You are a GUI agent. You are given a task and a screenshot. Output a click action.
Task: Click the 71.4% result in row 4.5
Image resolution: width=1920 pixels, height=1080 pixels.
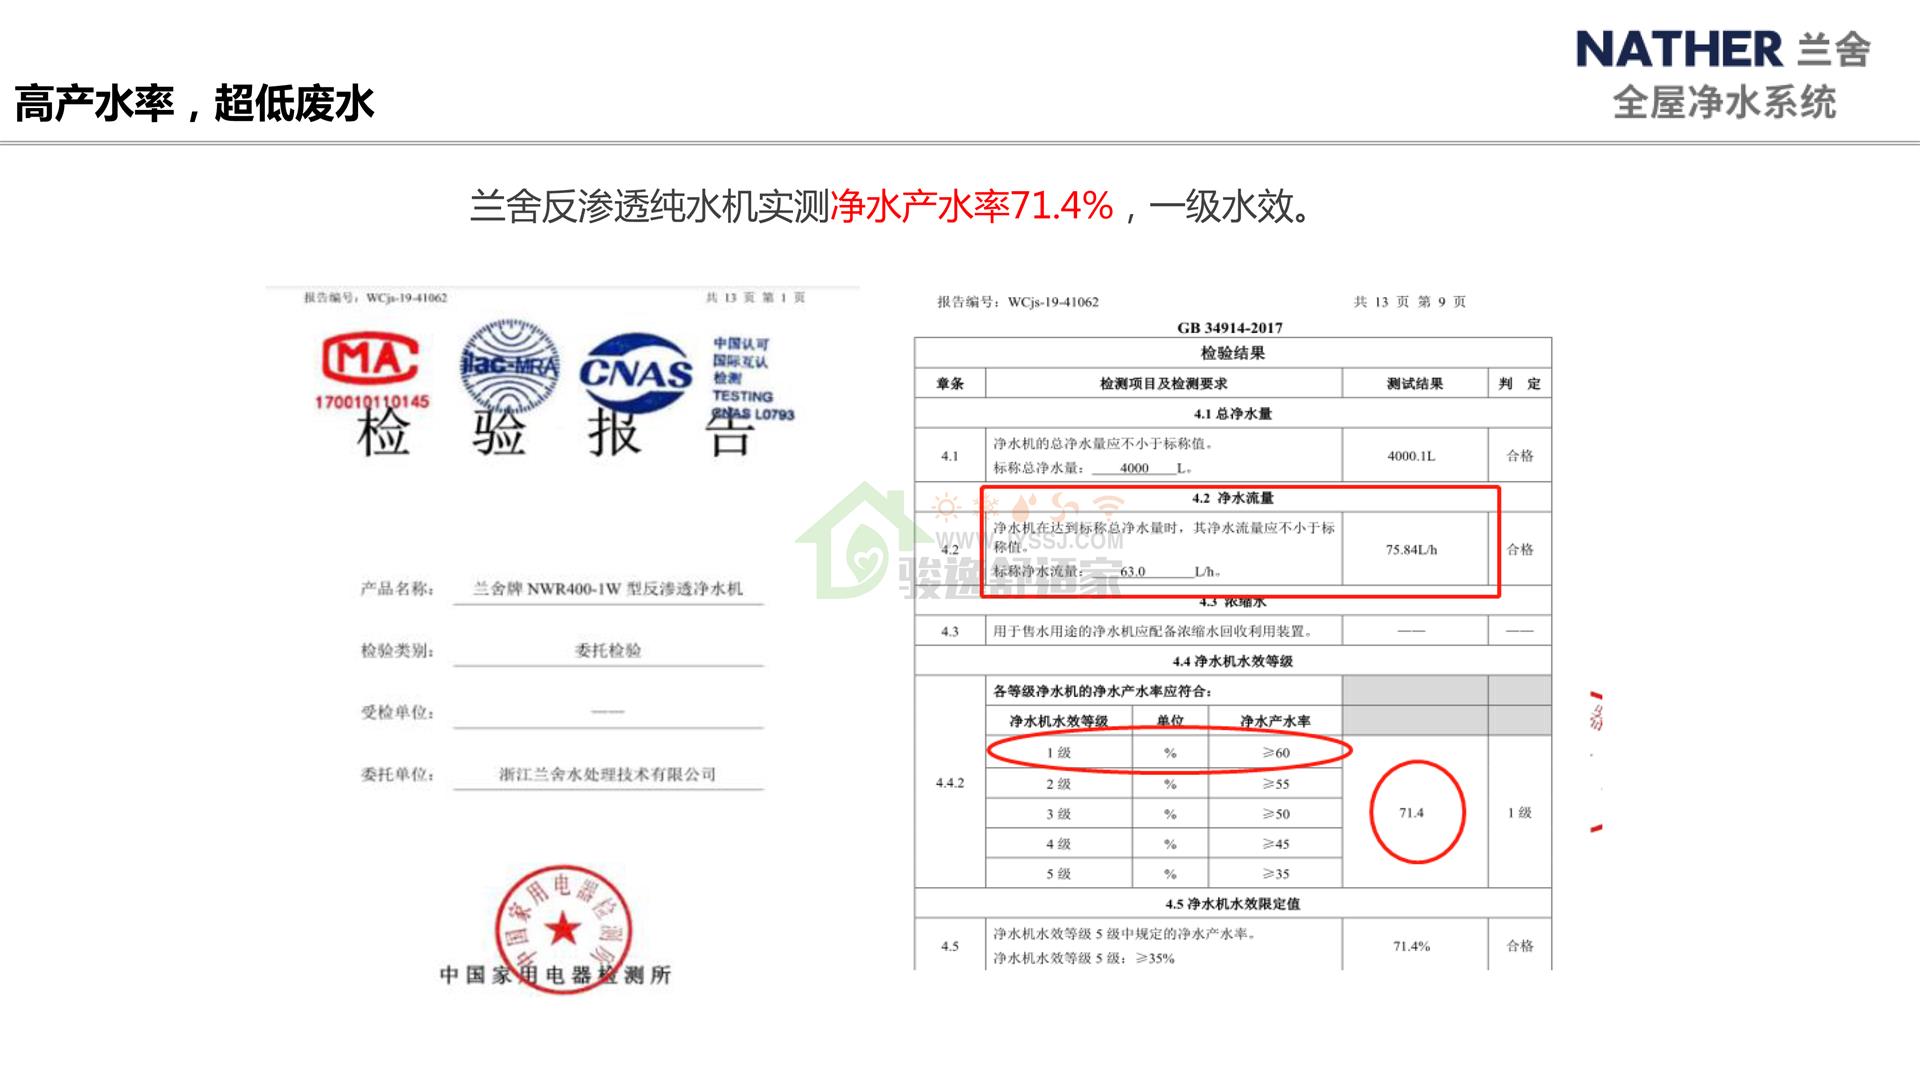tap(1411, 946)
